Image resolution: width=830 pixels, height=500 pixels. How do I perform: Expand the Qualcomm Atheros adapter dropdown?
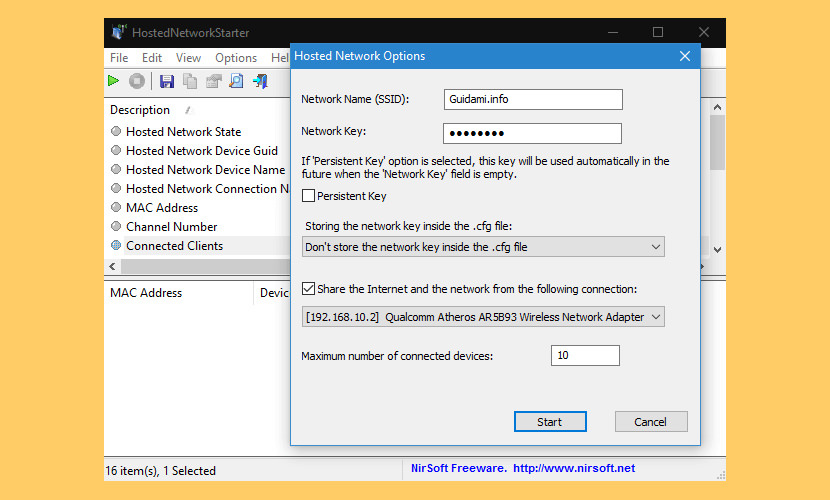pos(483,317)
